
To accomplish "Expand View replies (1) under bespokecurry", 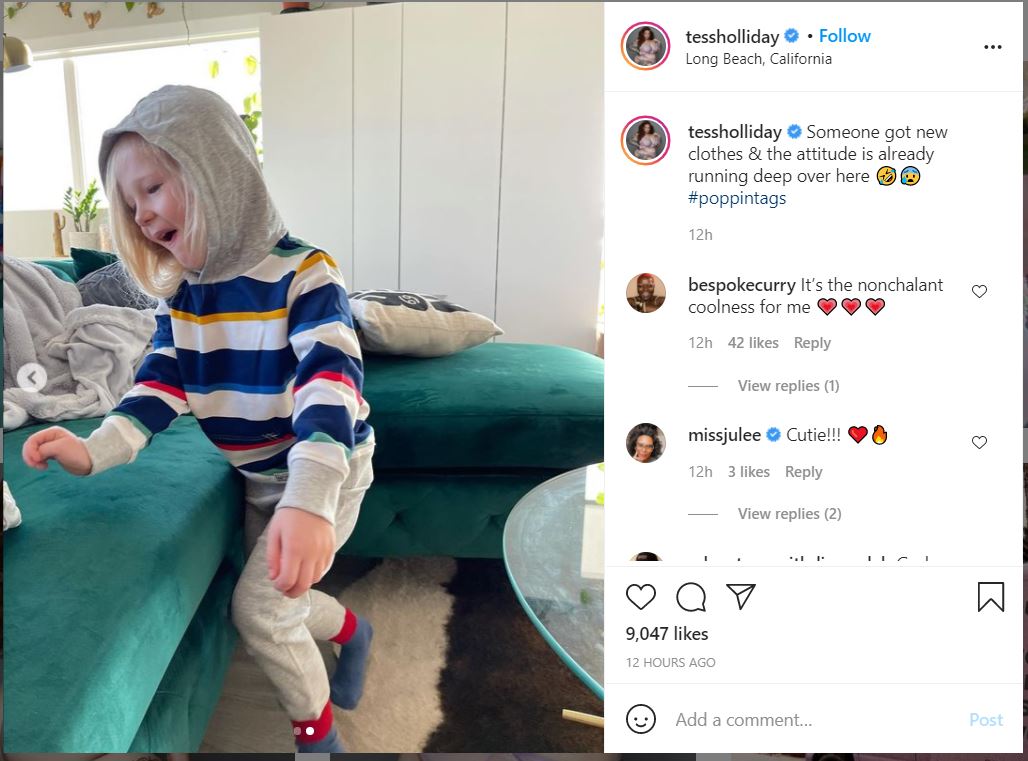I will coord(788,385).
